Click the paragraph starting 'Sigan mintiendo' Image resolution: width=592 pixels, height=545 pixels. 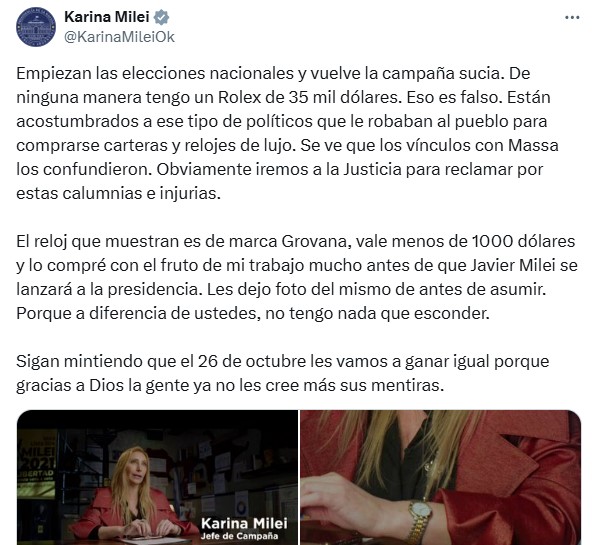click(x=282, y=373)
